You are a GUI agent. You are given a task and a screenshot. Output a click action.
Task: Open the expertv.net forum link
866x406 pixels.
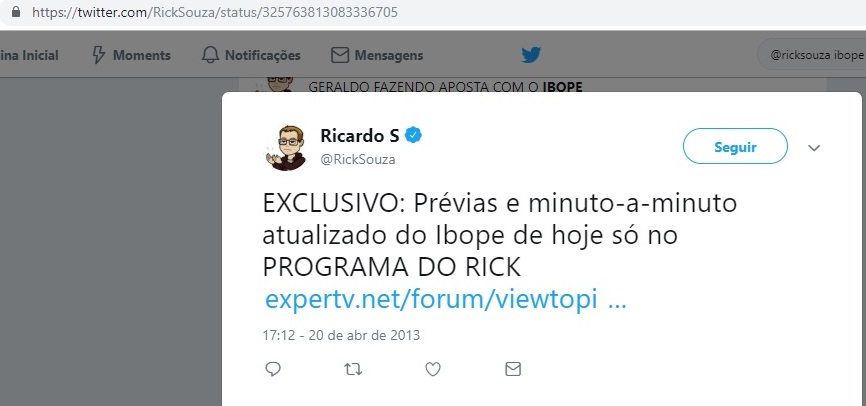(x=445, y=300)
